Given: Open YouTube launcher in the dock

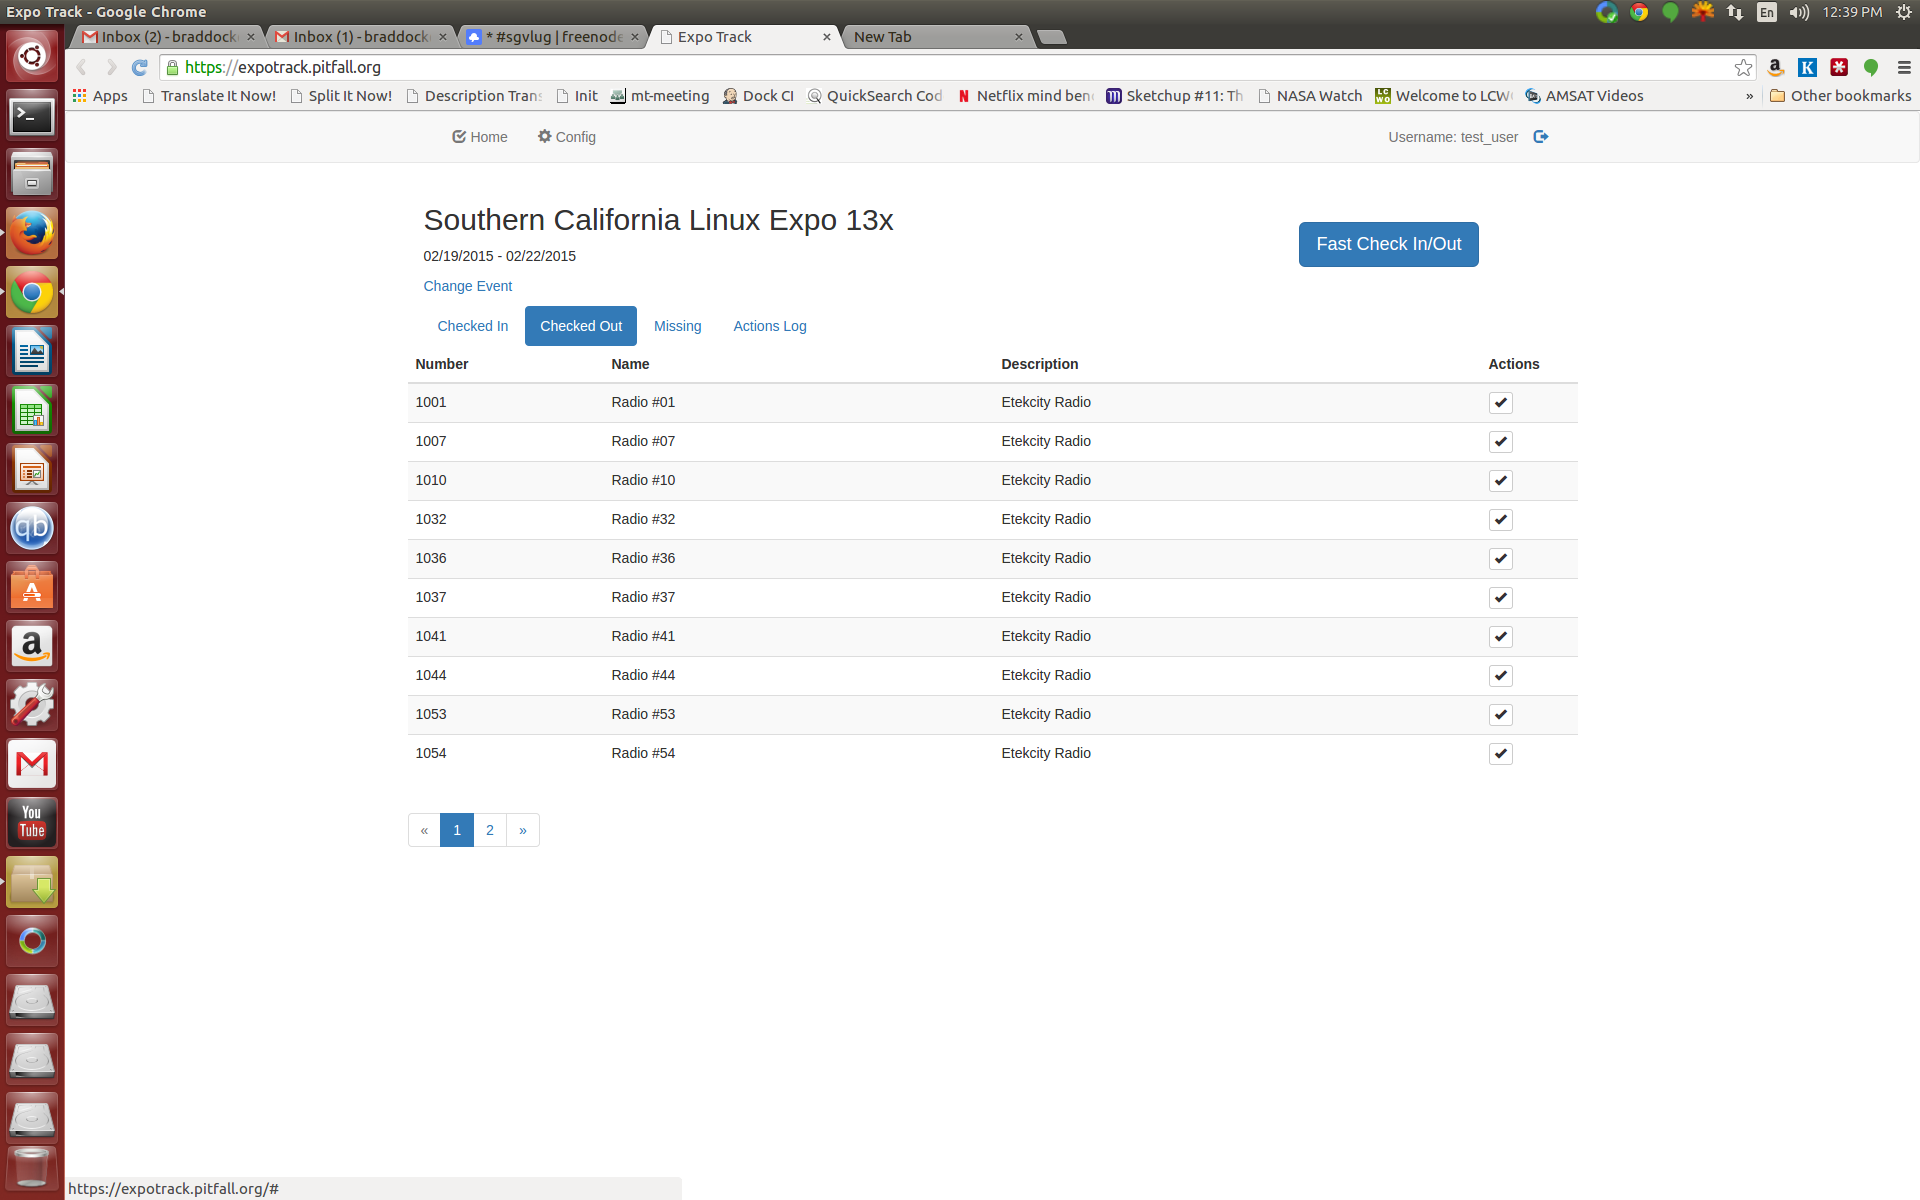Looking at the screenshot, I should 32,823.
